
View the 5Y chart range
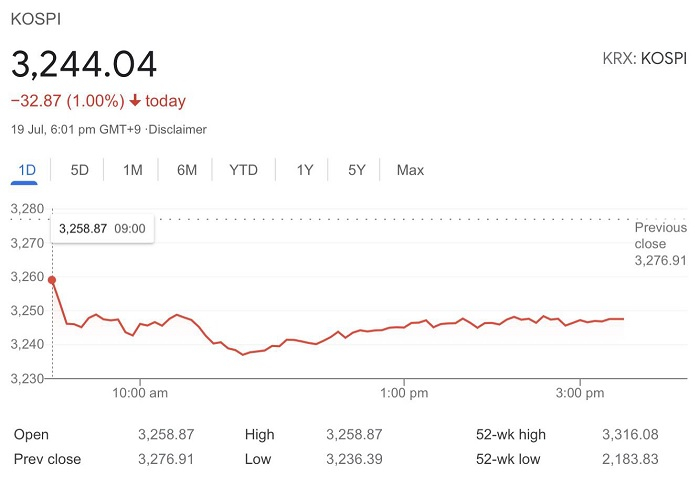pos(357,170)
